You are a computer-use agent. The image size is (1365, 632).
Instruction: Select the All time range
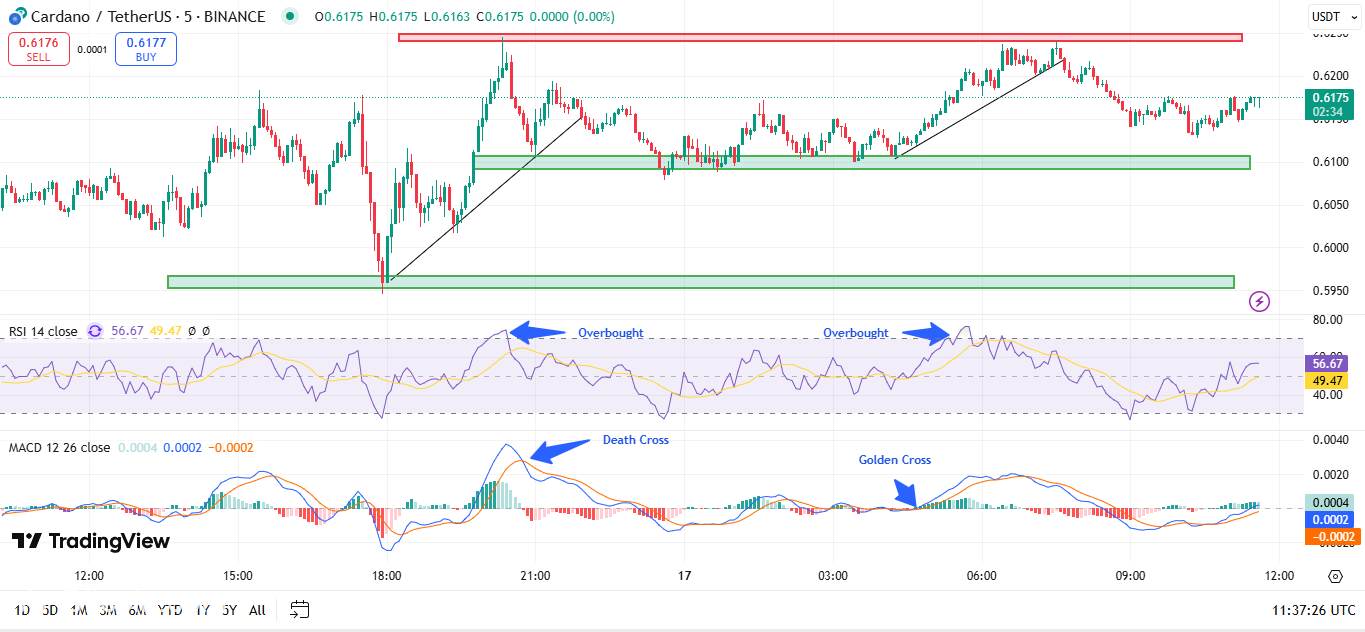pyautogui.click(x=257, y=609)
